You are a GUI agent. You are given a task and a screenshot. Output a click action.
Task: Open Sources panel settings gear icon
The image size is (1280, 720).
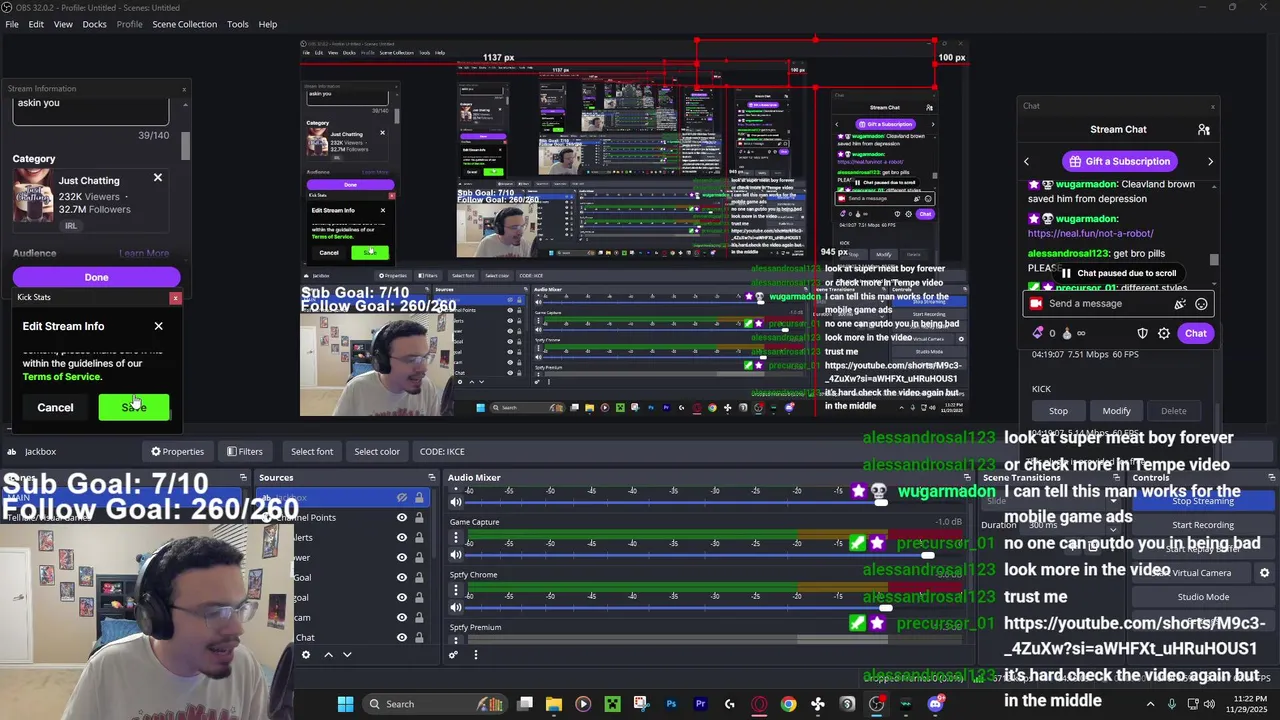(306, 655)
